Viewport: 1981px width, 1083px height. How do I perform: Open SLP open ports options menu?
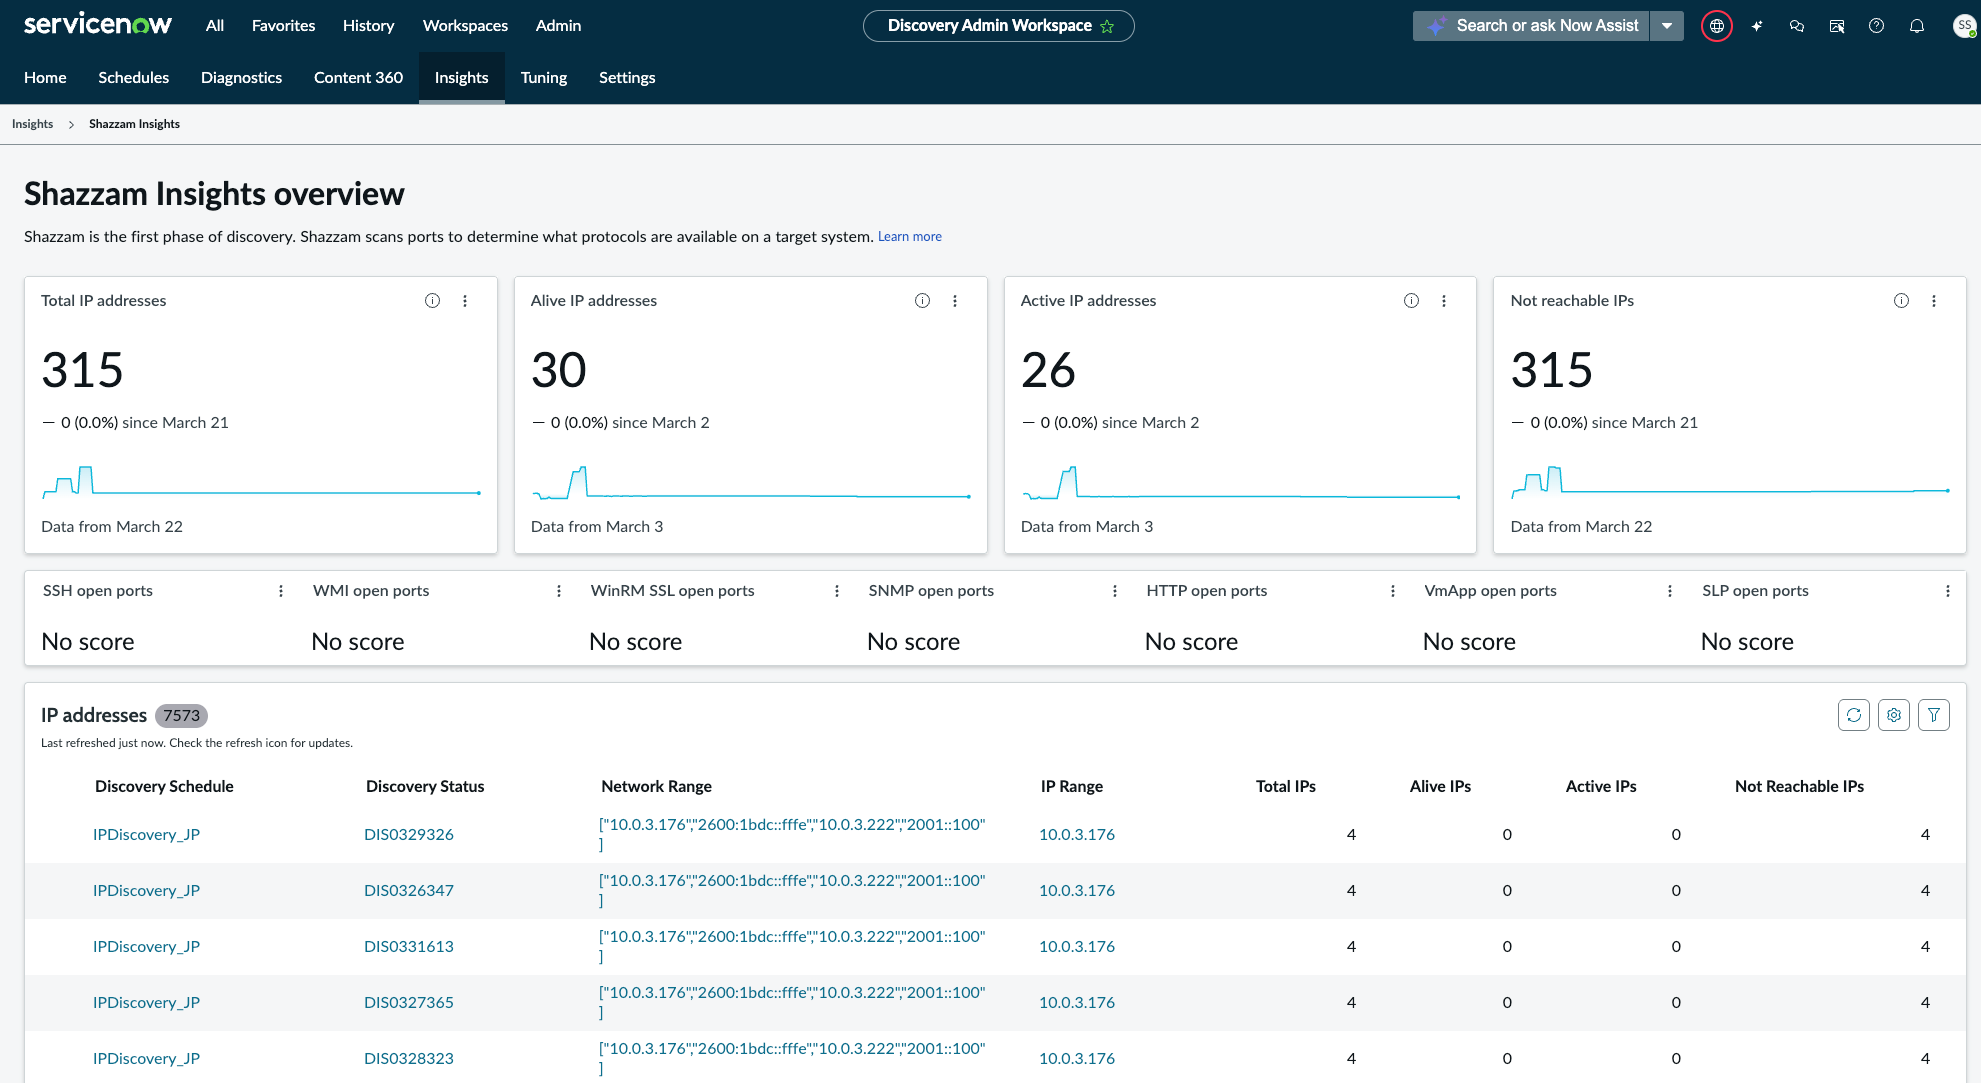(1948, 591)
